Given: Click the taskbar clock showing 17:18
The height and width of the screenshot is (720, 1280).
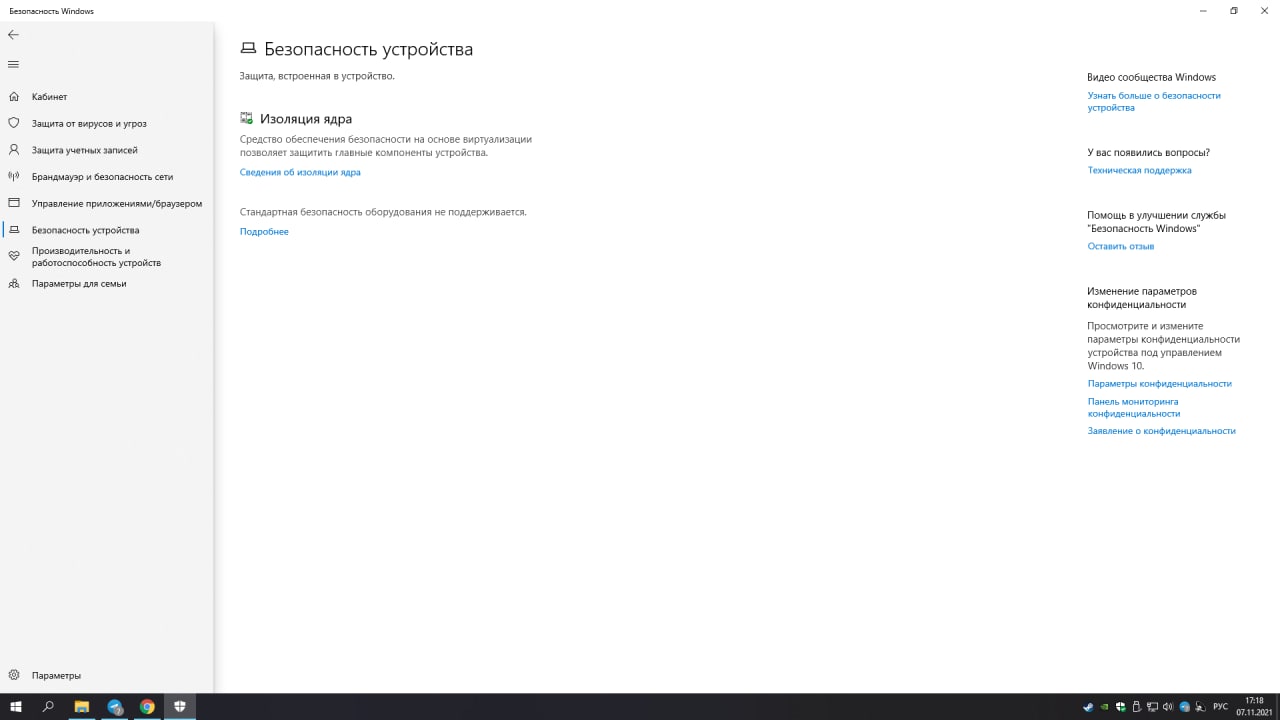Looking at the screenshot, I should point(1253,706).
